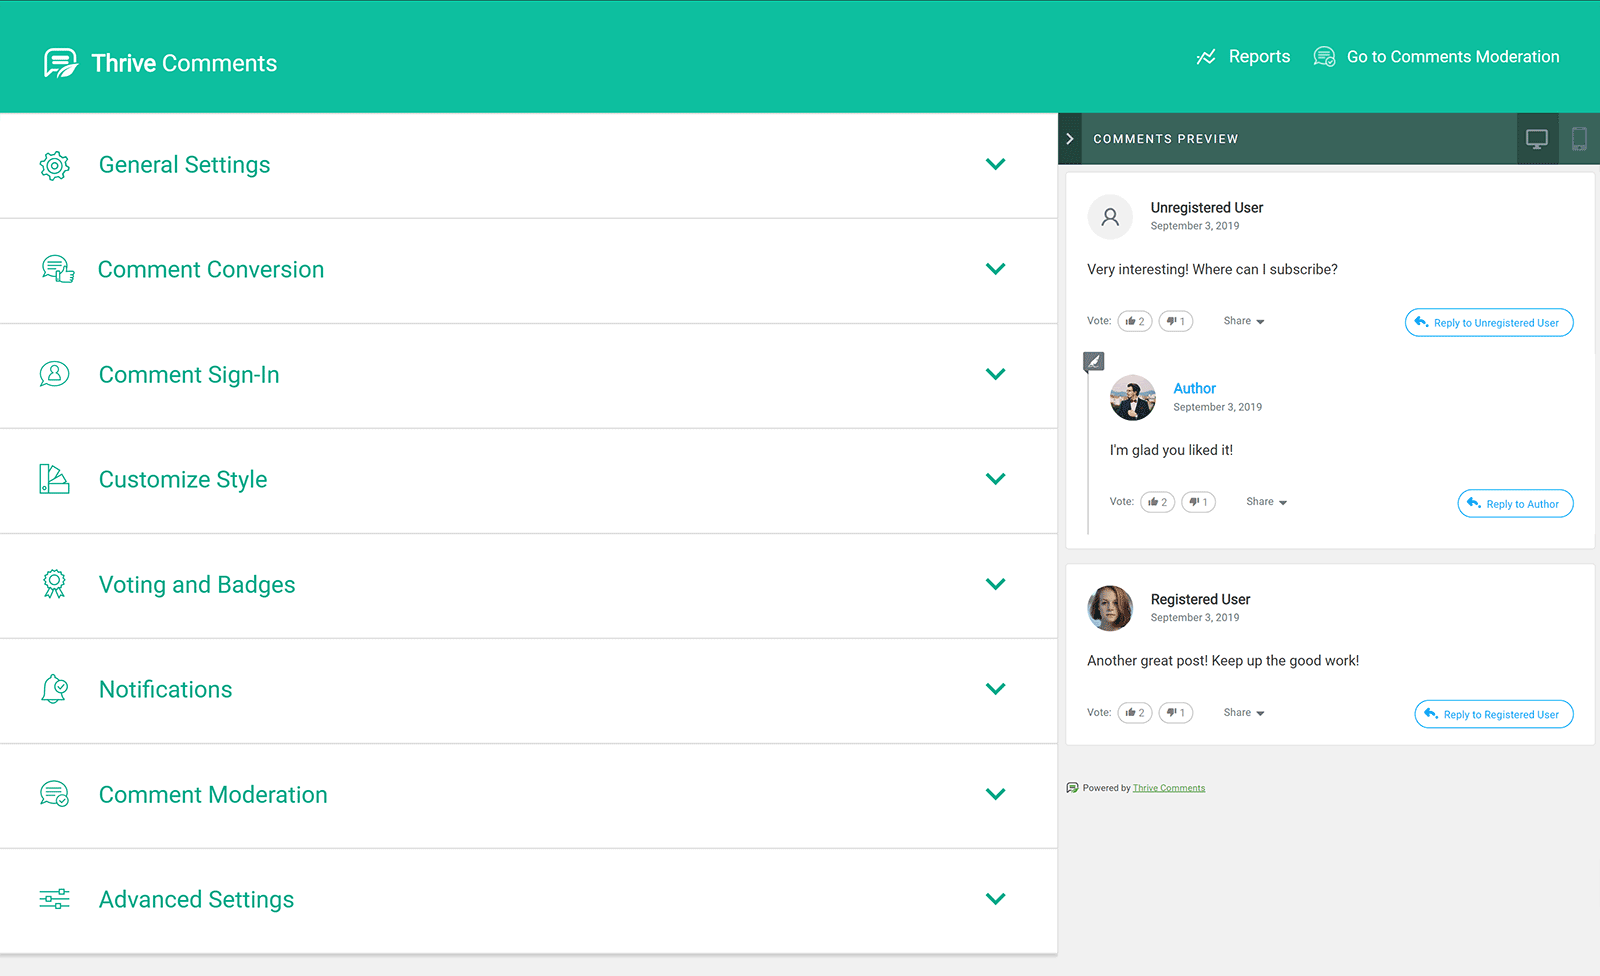
Task: Open Reports link in header
Action: [x=1259, y=57]
